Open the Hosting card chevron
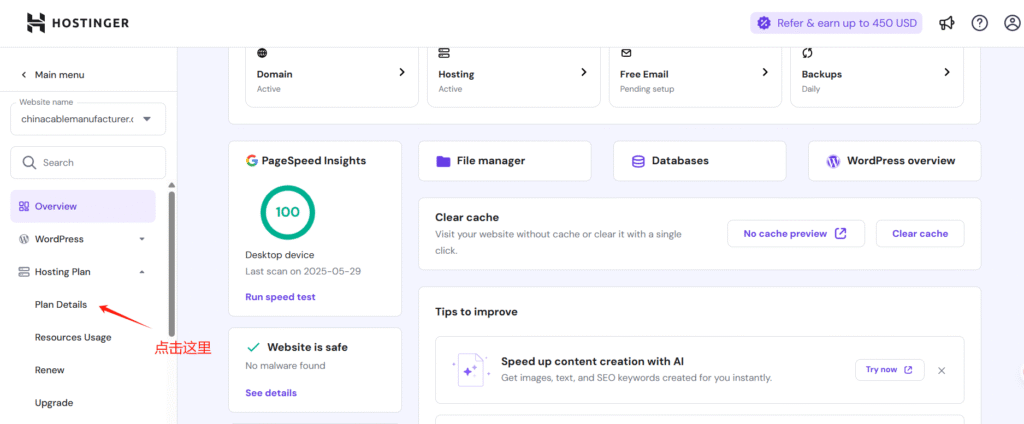The width and height of the screenshot is (1024, 424). tap(584, 72)
